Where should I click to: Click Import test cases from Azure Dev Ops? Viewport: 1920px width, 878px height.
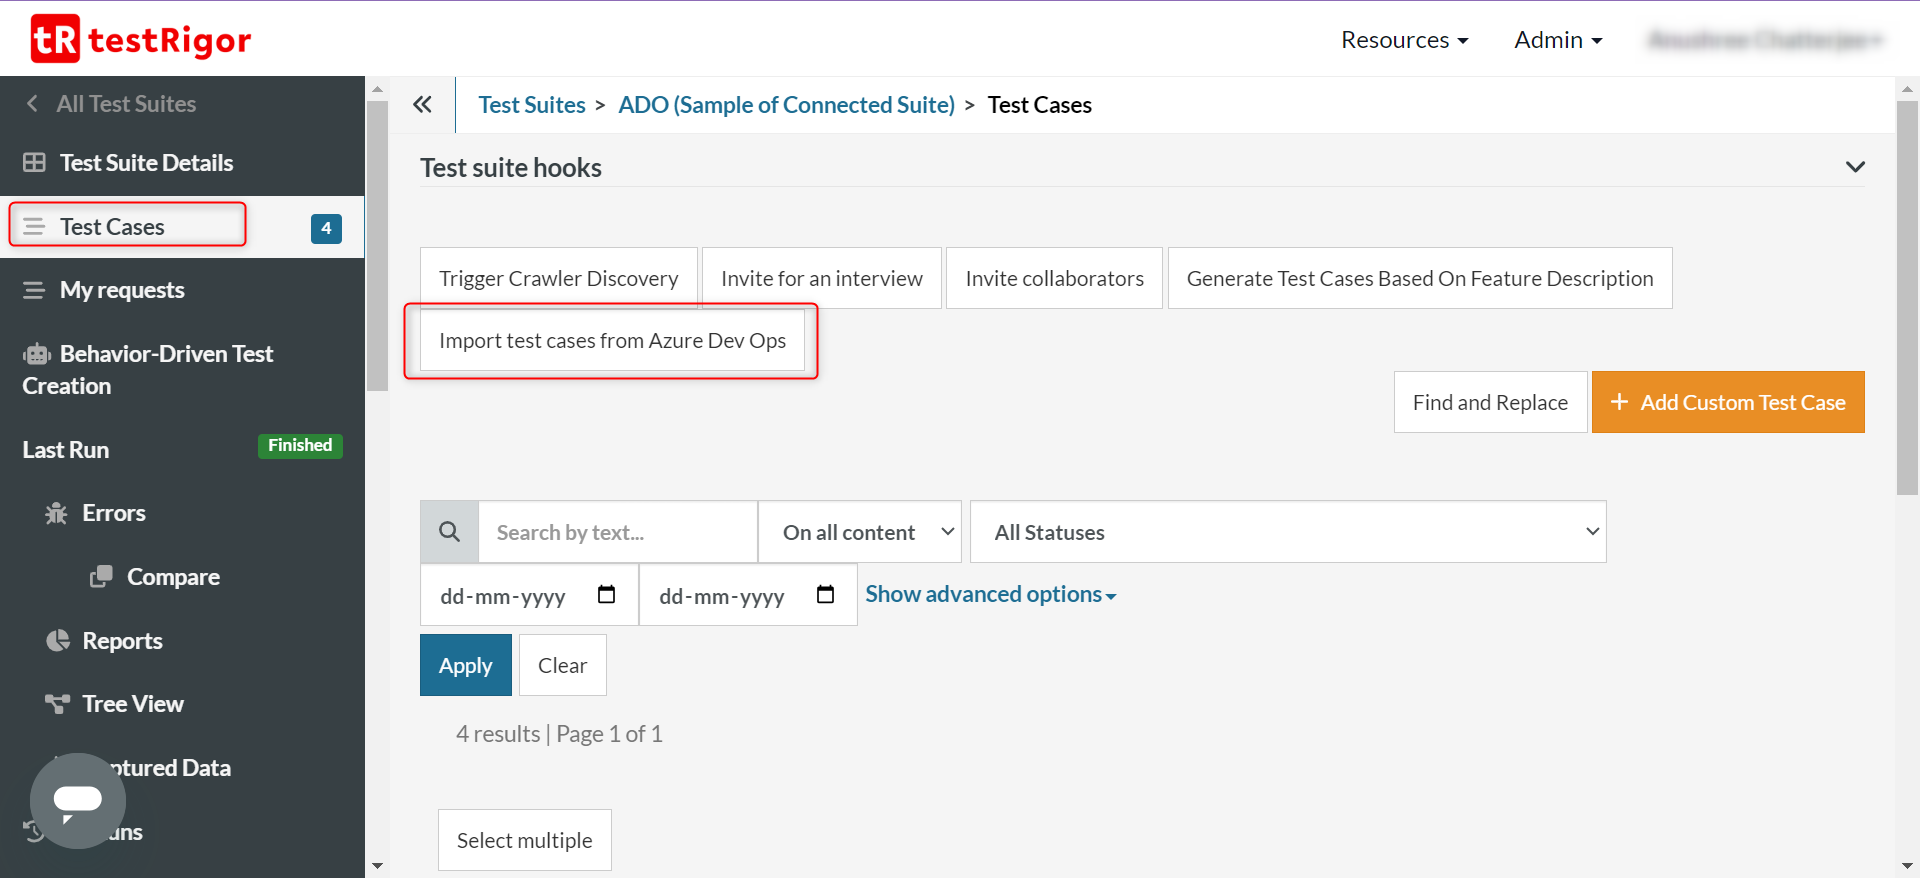pos(612,341)
